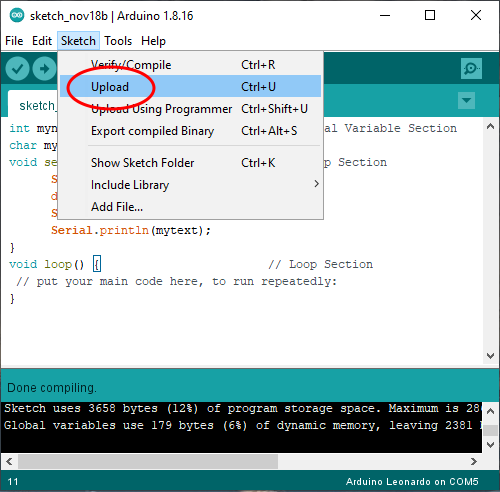The height and width of the screenshot is (492, 500).
Task: Close the open Sketch menu
Action: [x=78, y=41]
